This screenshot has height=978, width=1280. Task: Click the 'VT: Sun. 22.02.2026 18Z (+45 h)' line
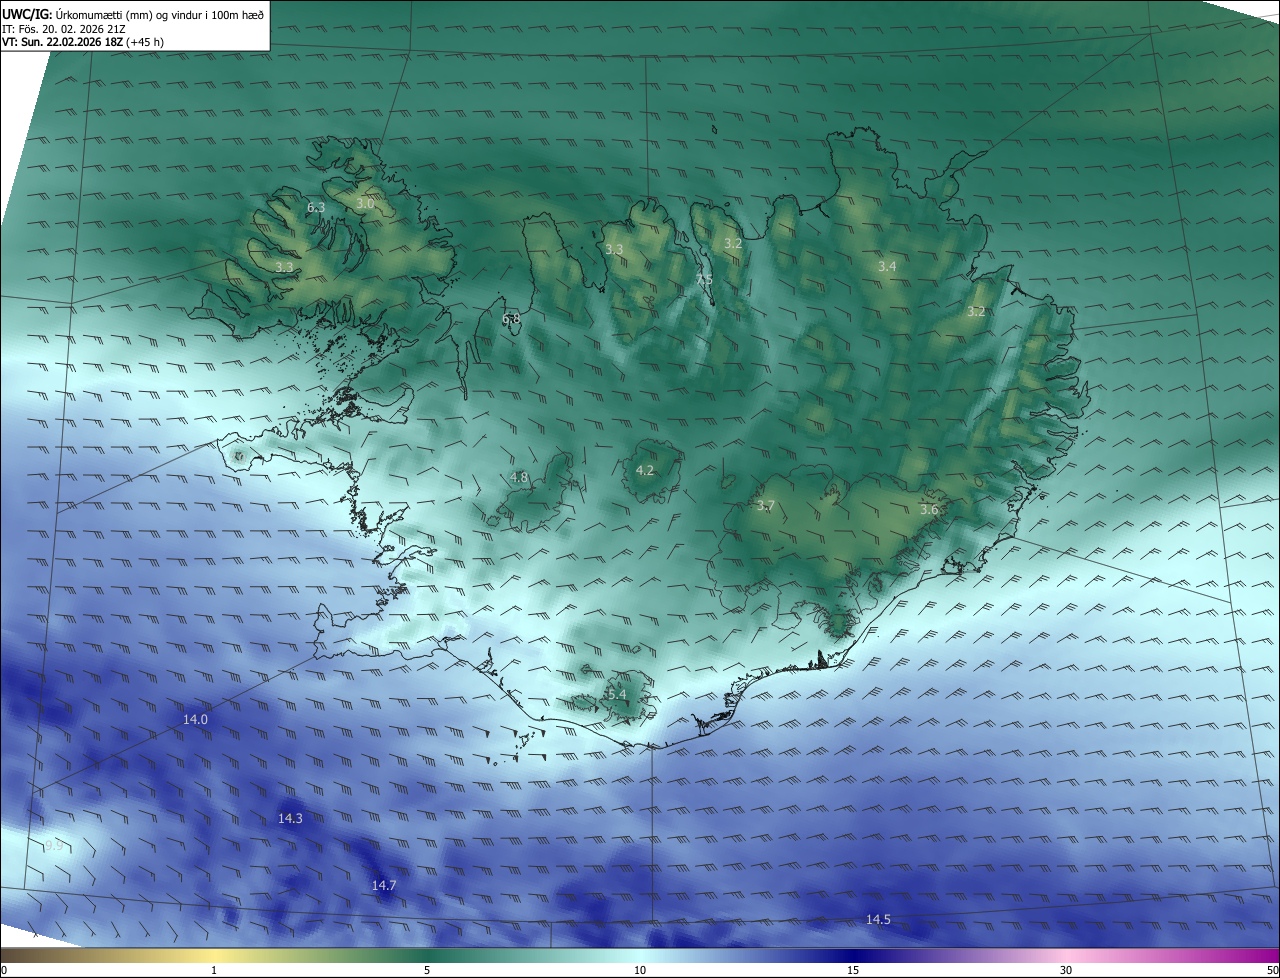point(83,42)
